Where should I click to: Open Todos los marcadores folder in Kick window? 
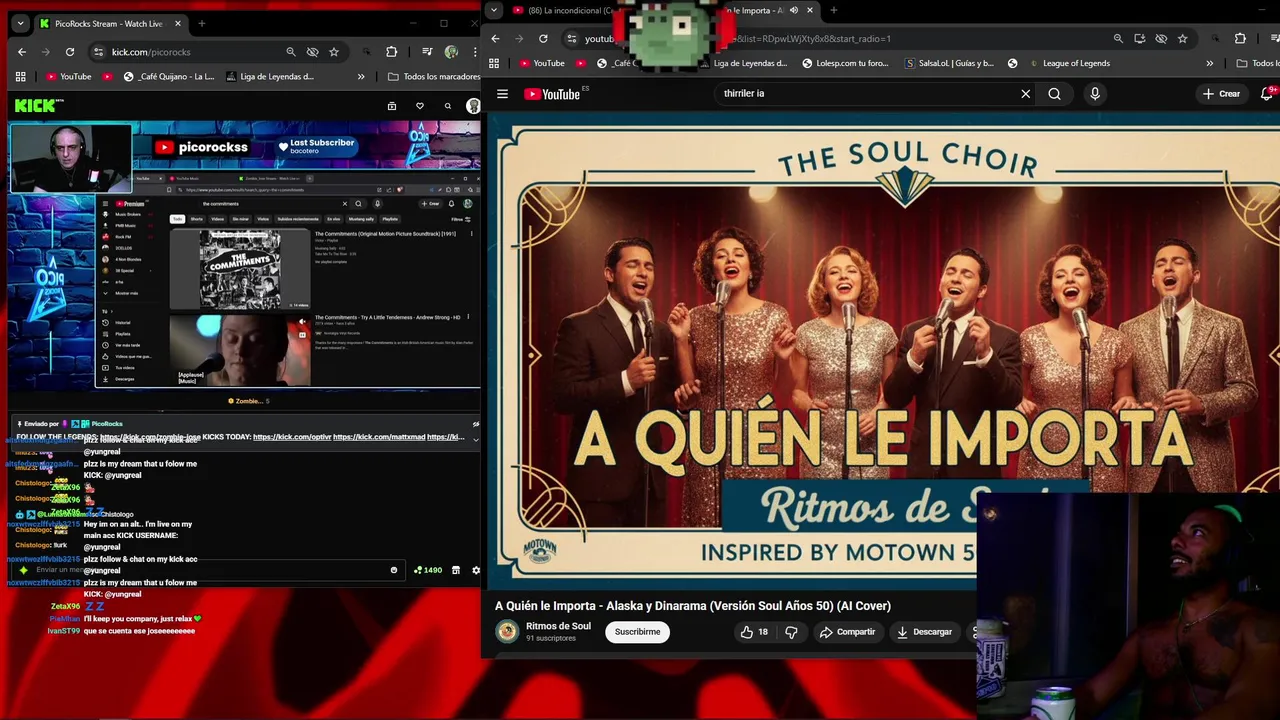pyautogui.click(x=433, y=76)
